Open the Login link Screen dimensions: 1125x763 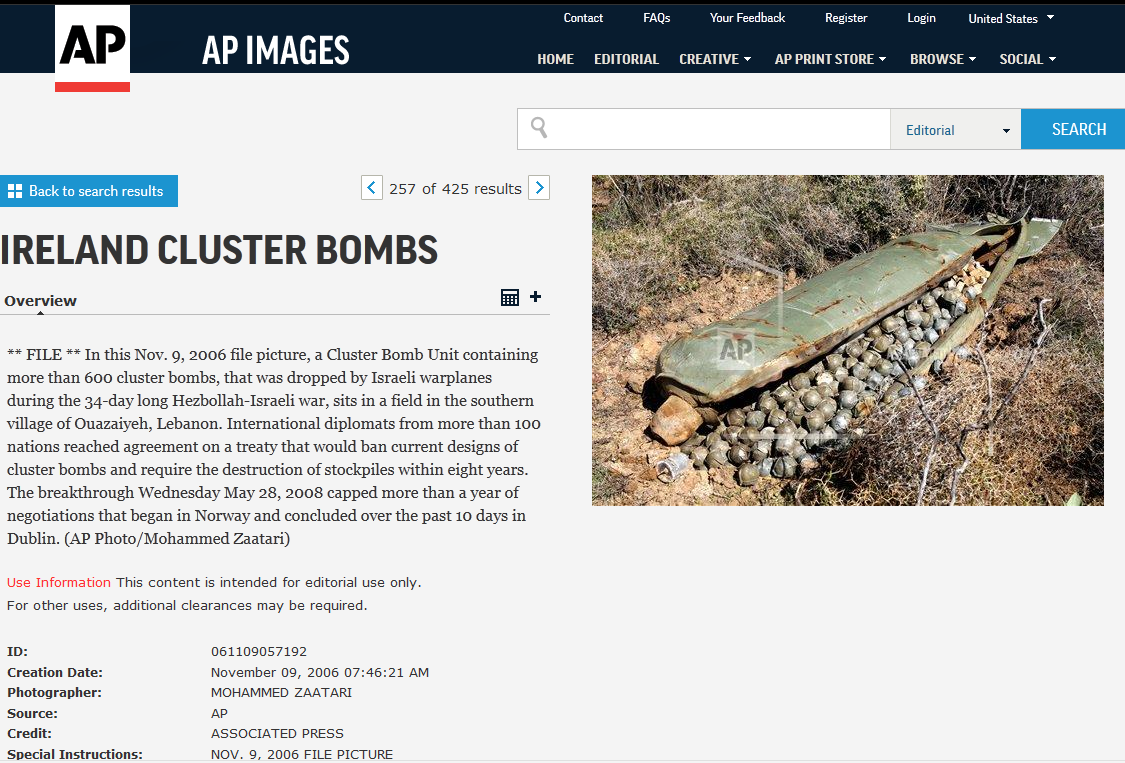[921, 18]
